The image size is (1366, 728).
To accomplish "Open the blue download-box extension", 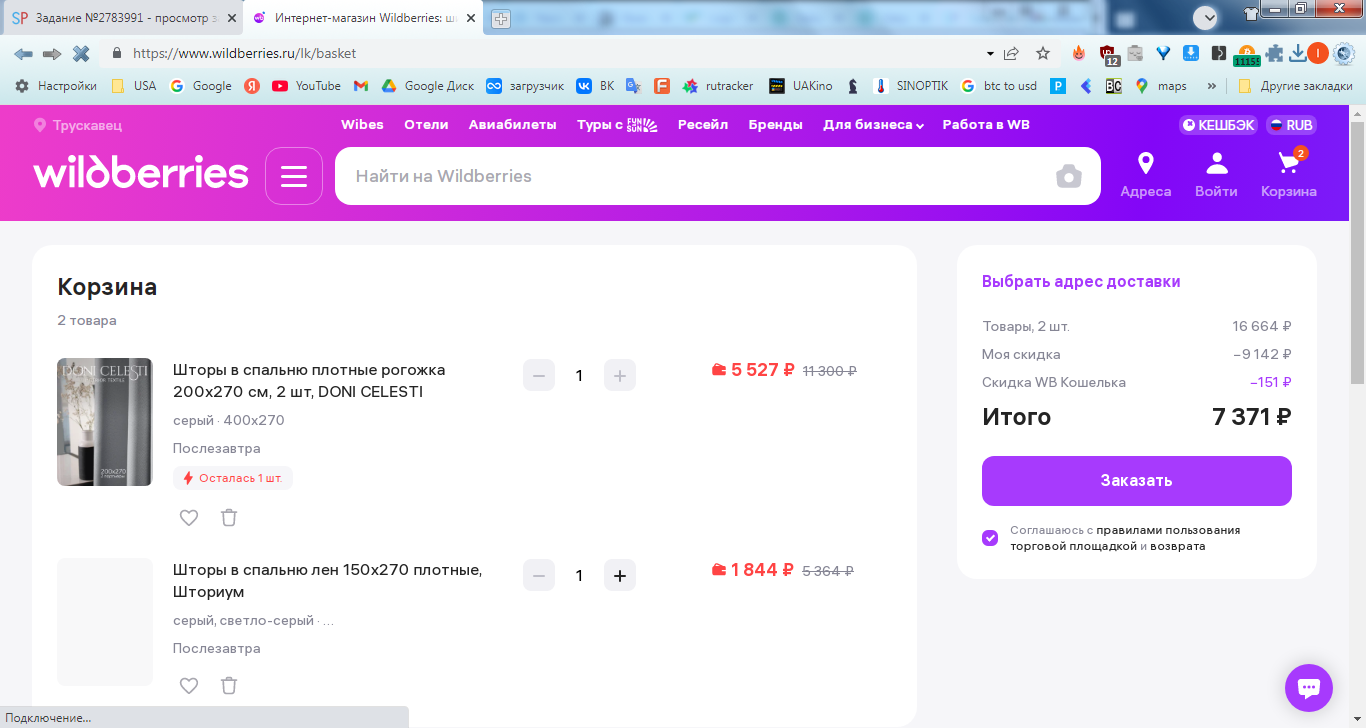I will coord(1191,53).
